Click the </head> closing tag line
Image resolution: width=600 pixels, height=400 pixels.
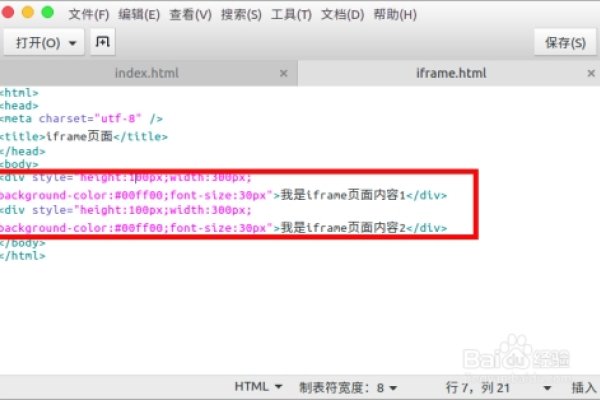23,151
